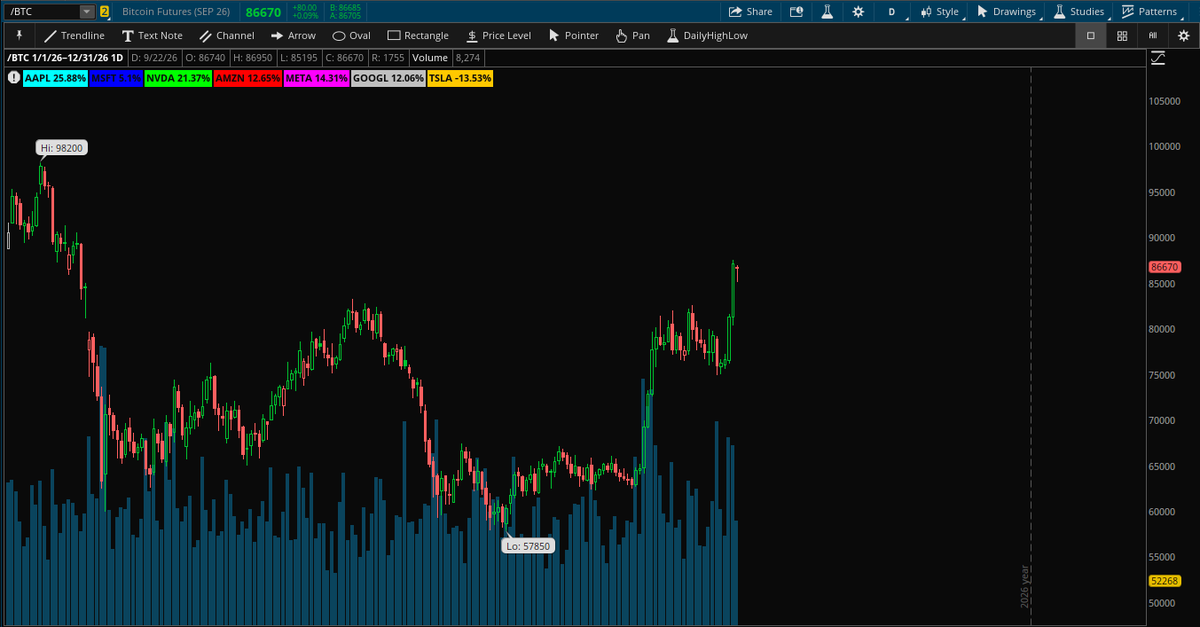The height and width of the screenshot is (627, 1200).
Task: Select single-chart layout square icon
Action: click(x=1091, y=35)
